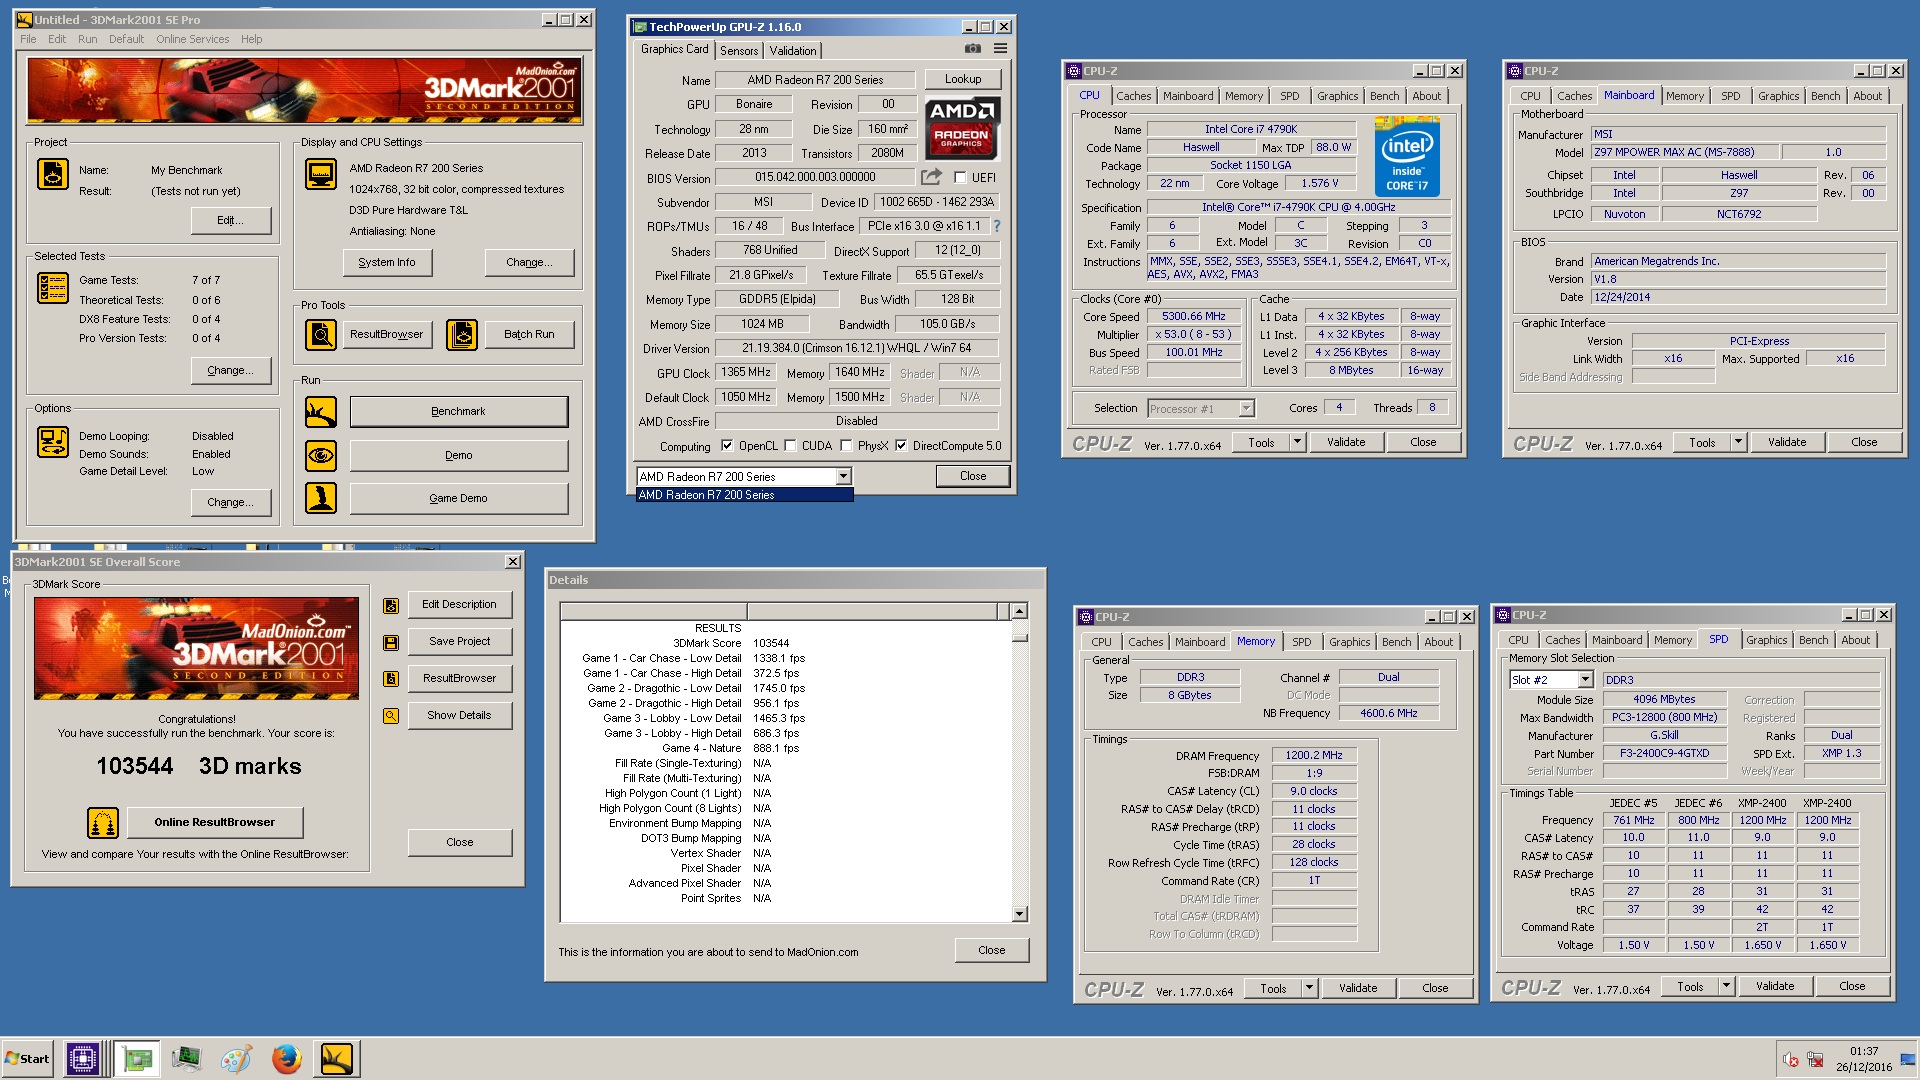Click the Save Project floppy icon
The width and height of the screenshot is (1920, 1080).
[x=391, y=642]
